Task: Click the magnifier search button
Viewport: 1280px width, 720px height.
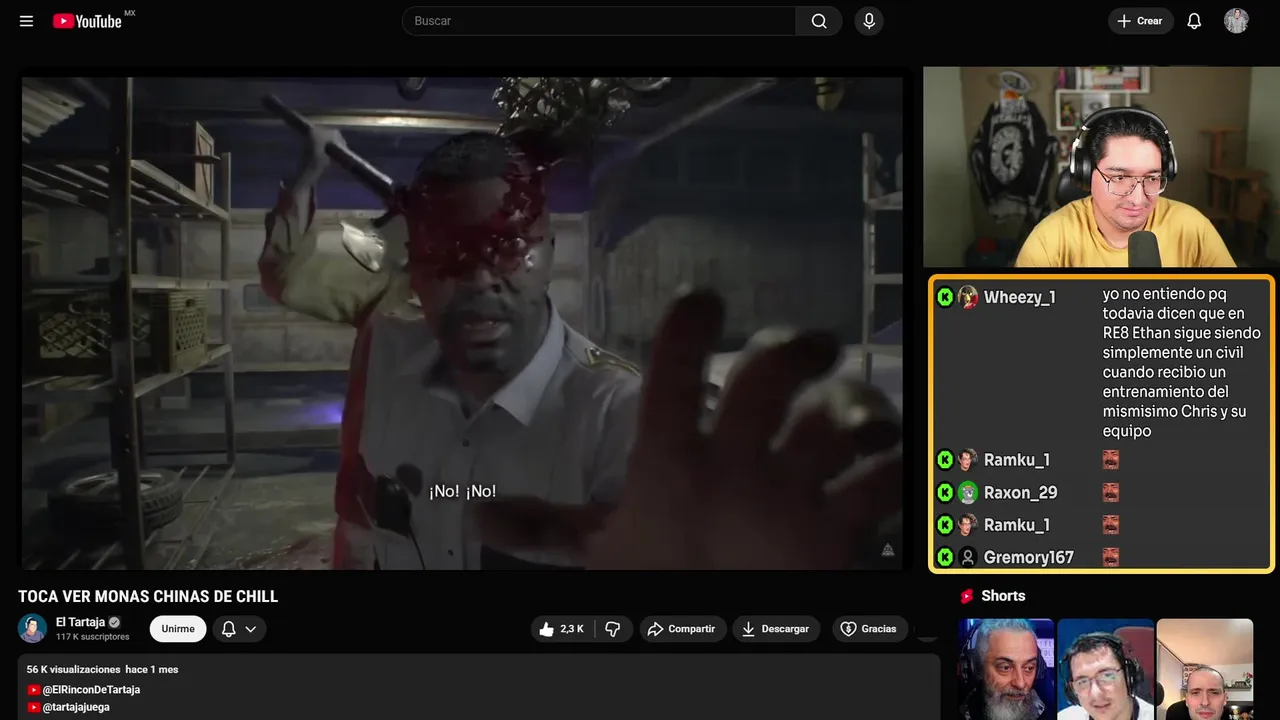Action: [819, 21]
